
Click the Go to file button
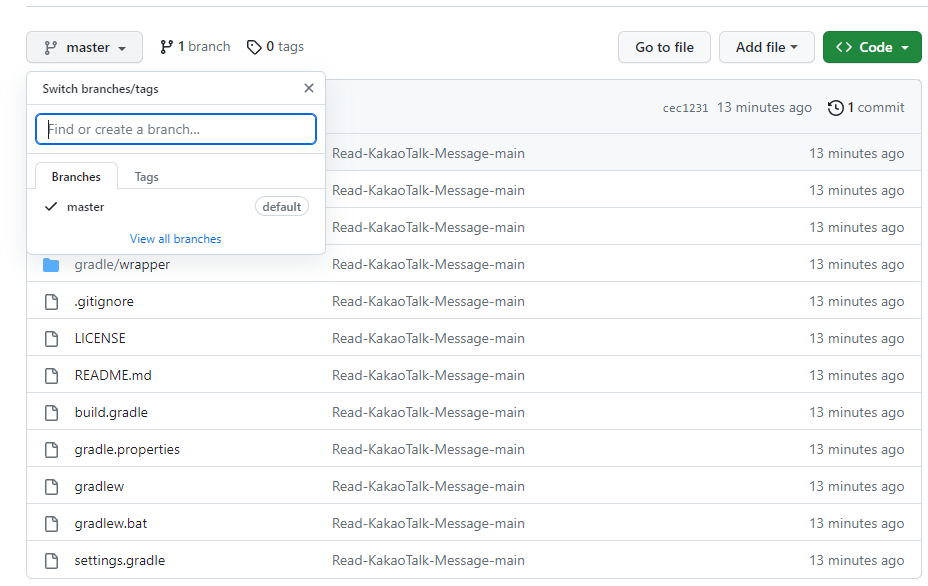pyautogui.click(x=664, y=47)
